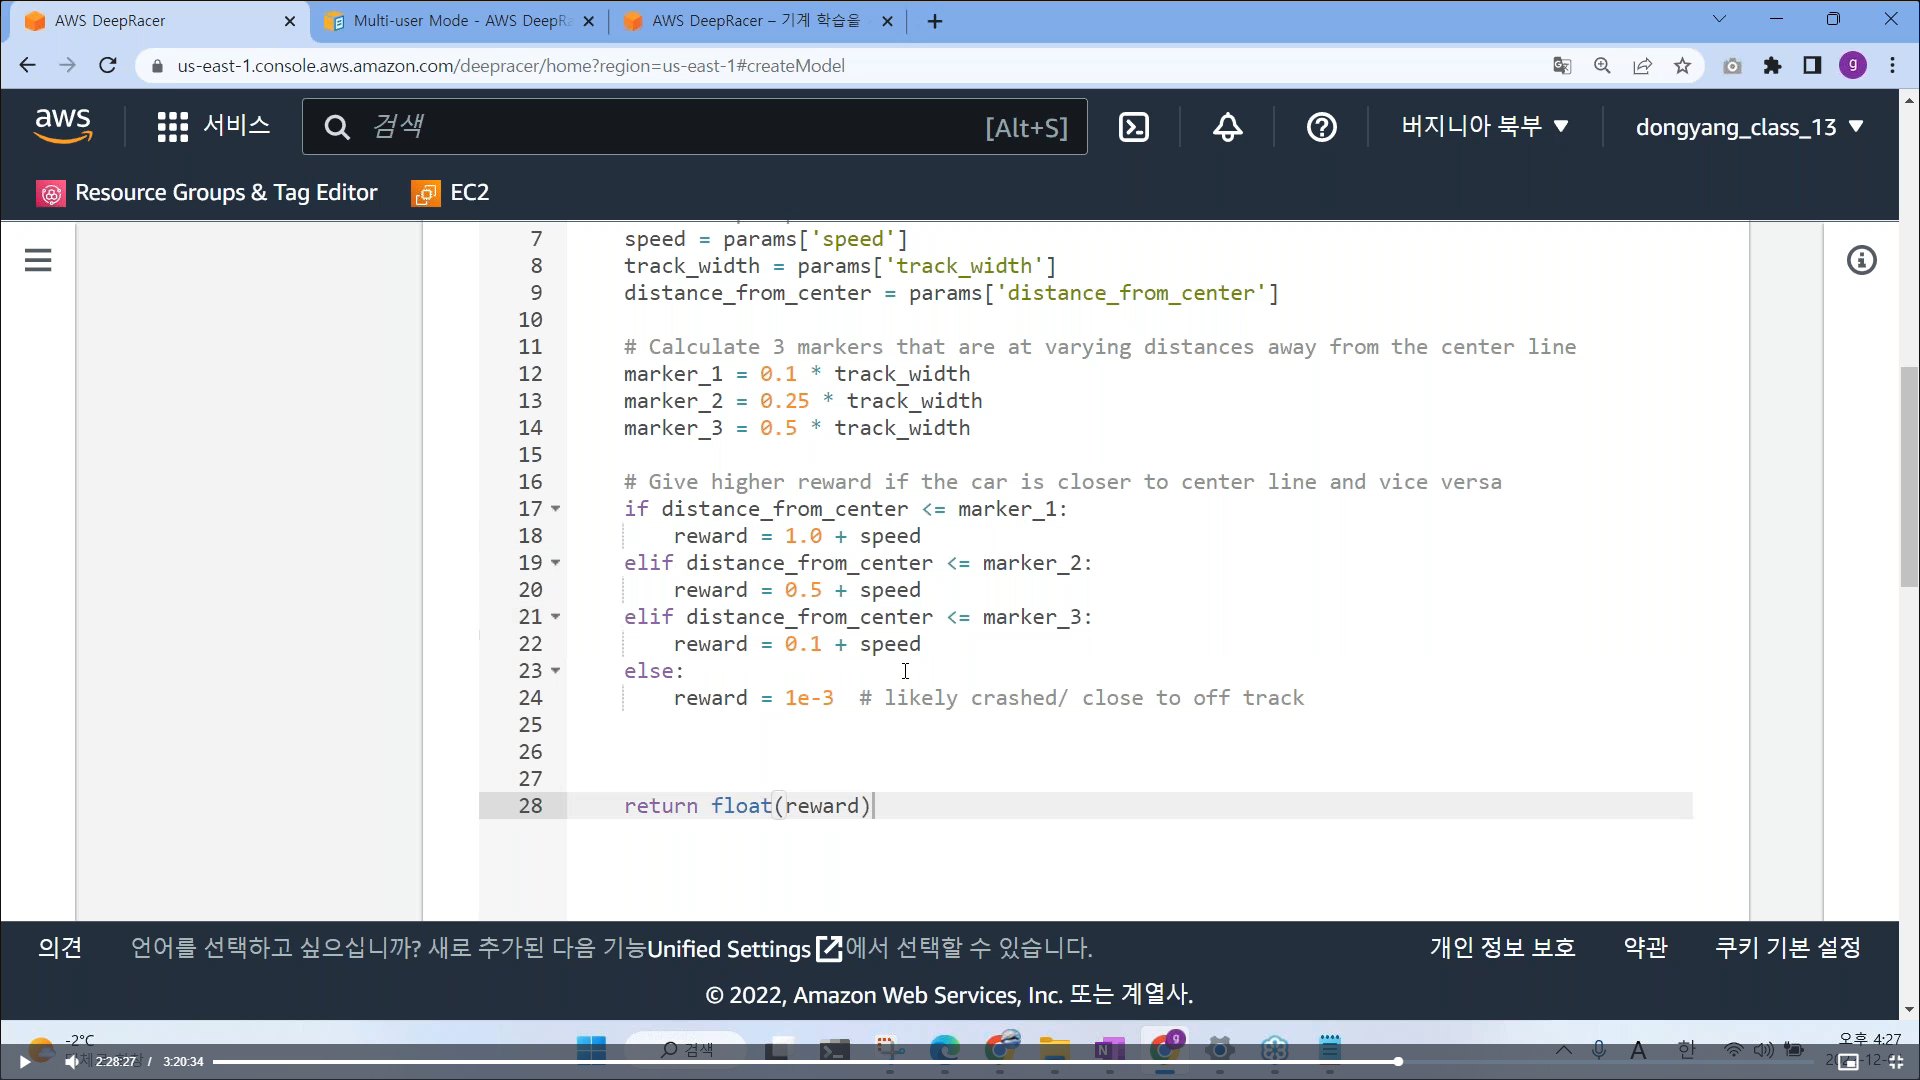Screen dimensions: 1920x1080
Task: Collapse the else block at line 23
Action: (556, 671)
